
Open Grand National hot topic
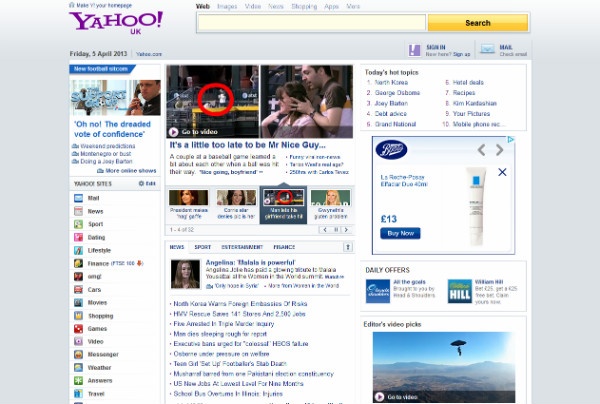[x=395, y=124]
